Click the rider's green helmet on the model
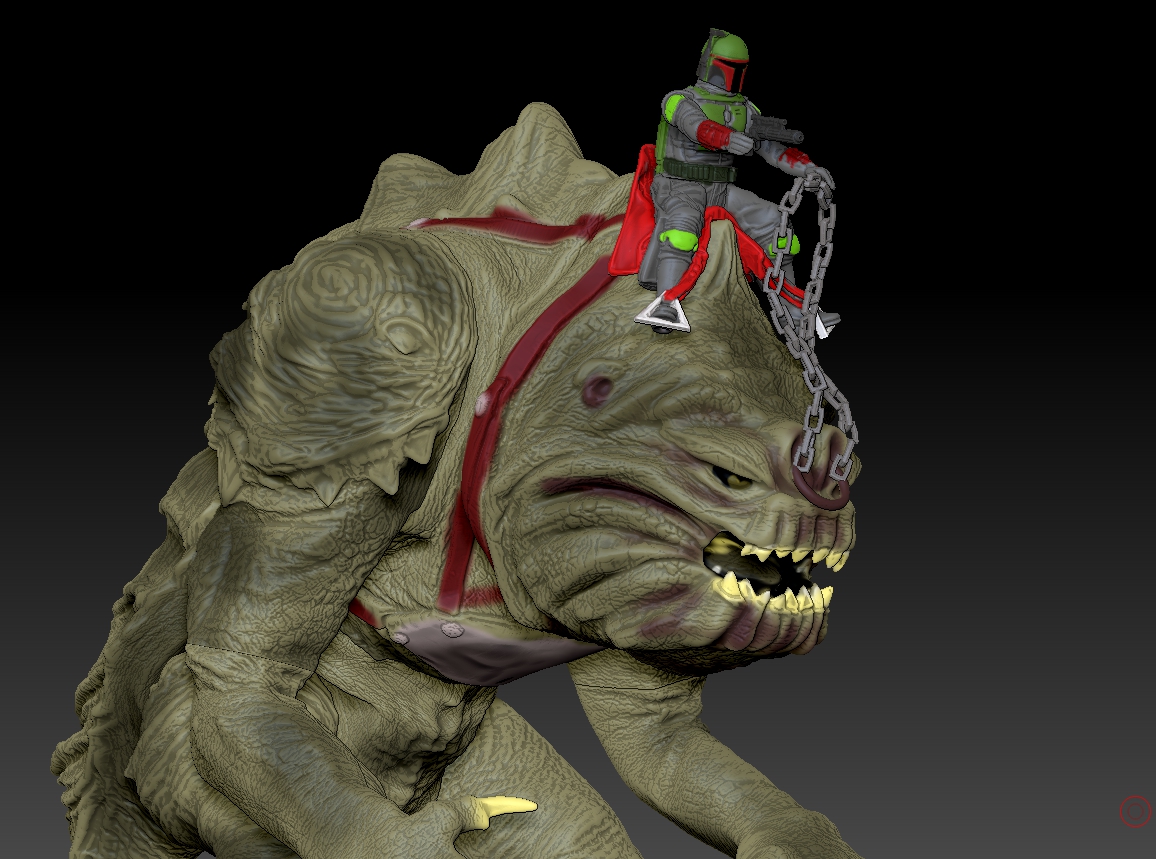This screenshot has width=1156, height=859. coord(723,60)
